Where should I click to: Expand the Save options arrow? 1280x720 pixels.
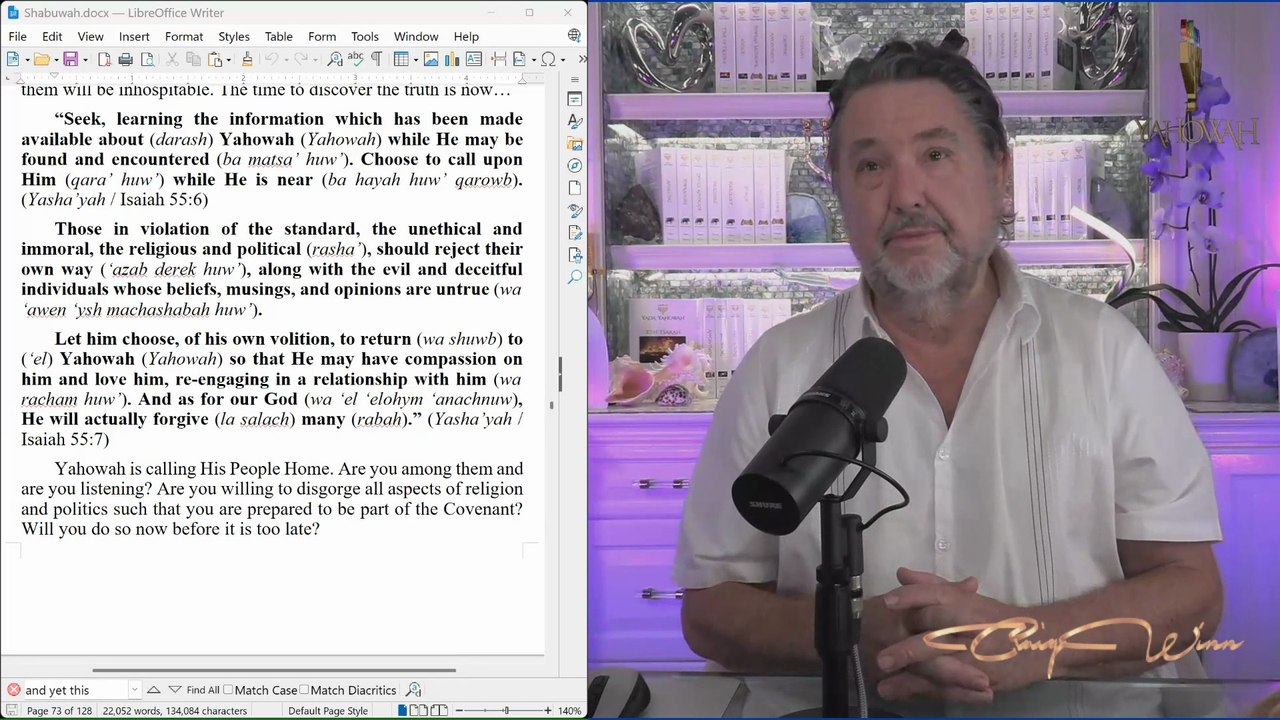(x=84, y=60)
